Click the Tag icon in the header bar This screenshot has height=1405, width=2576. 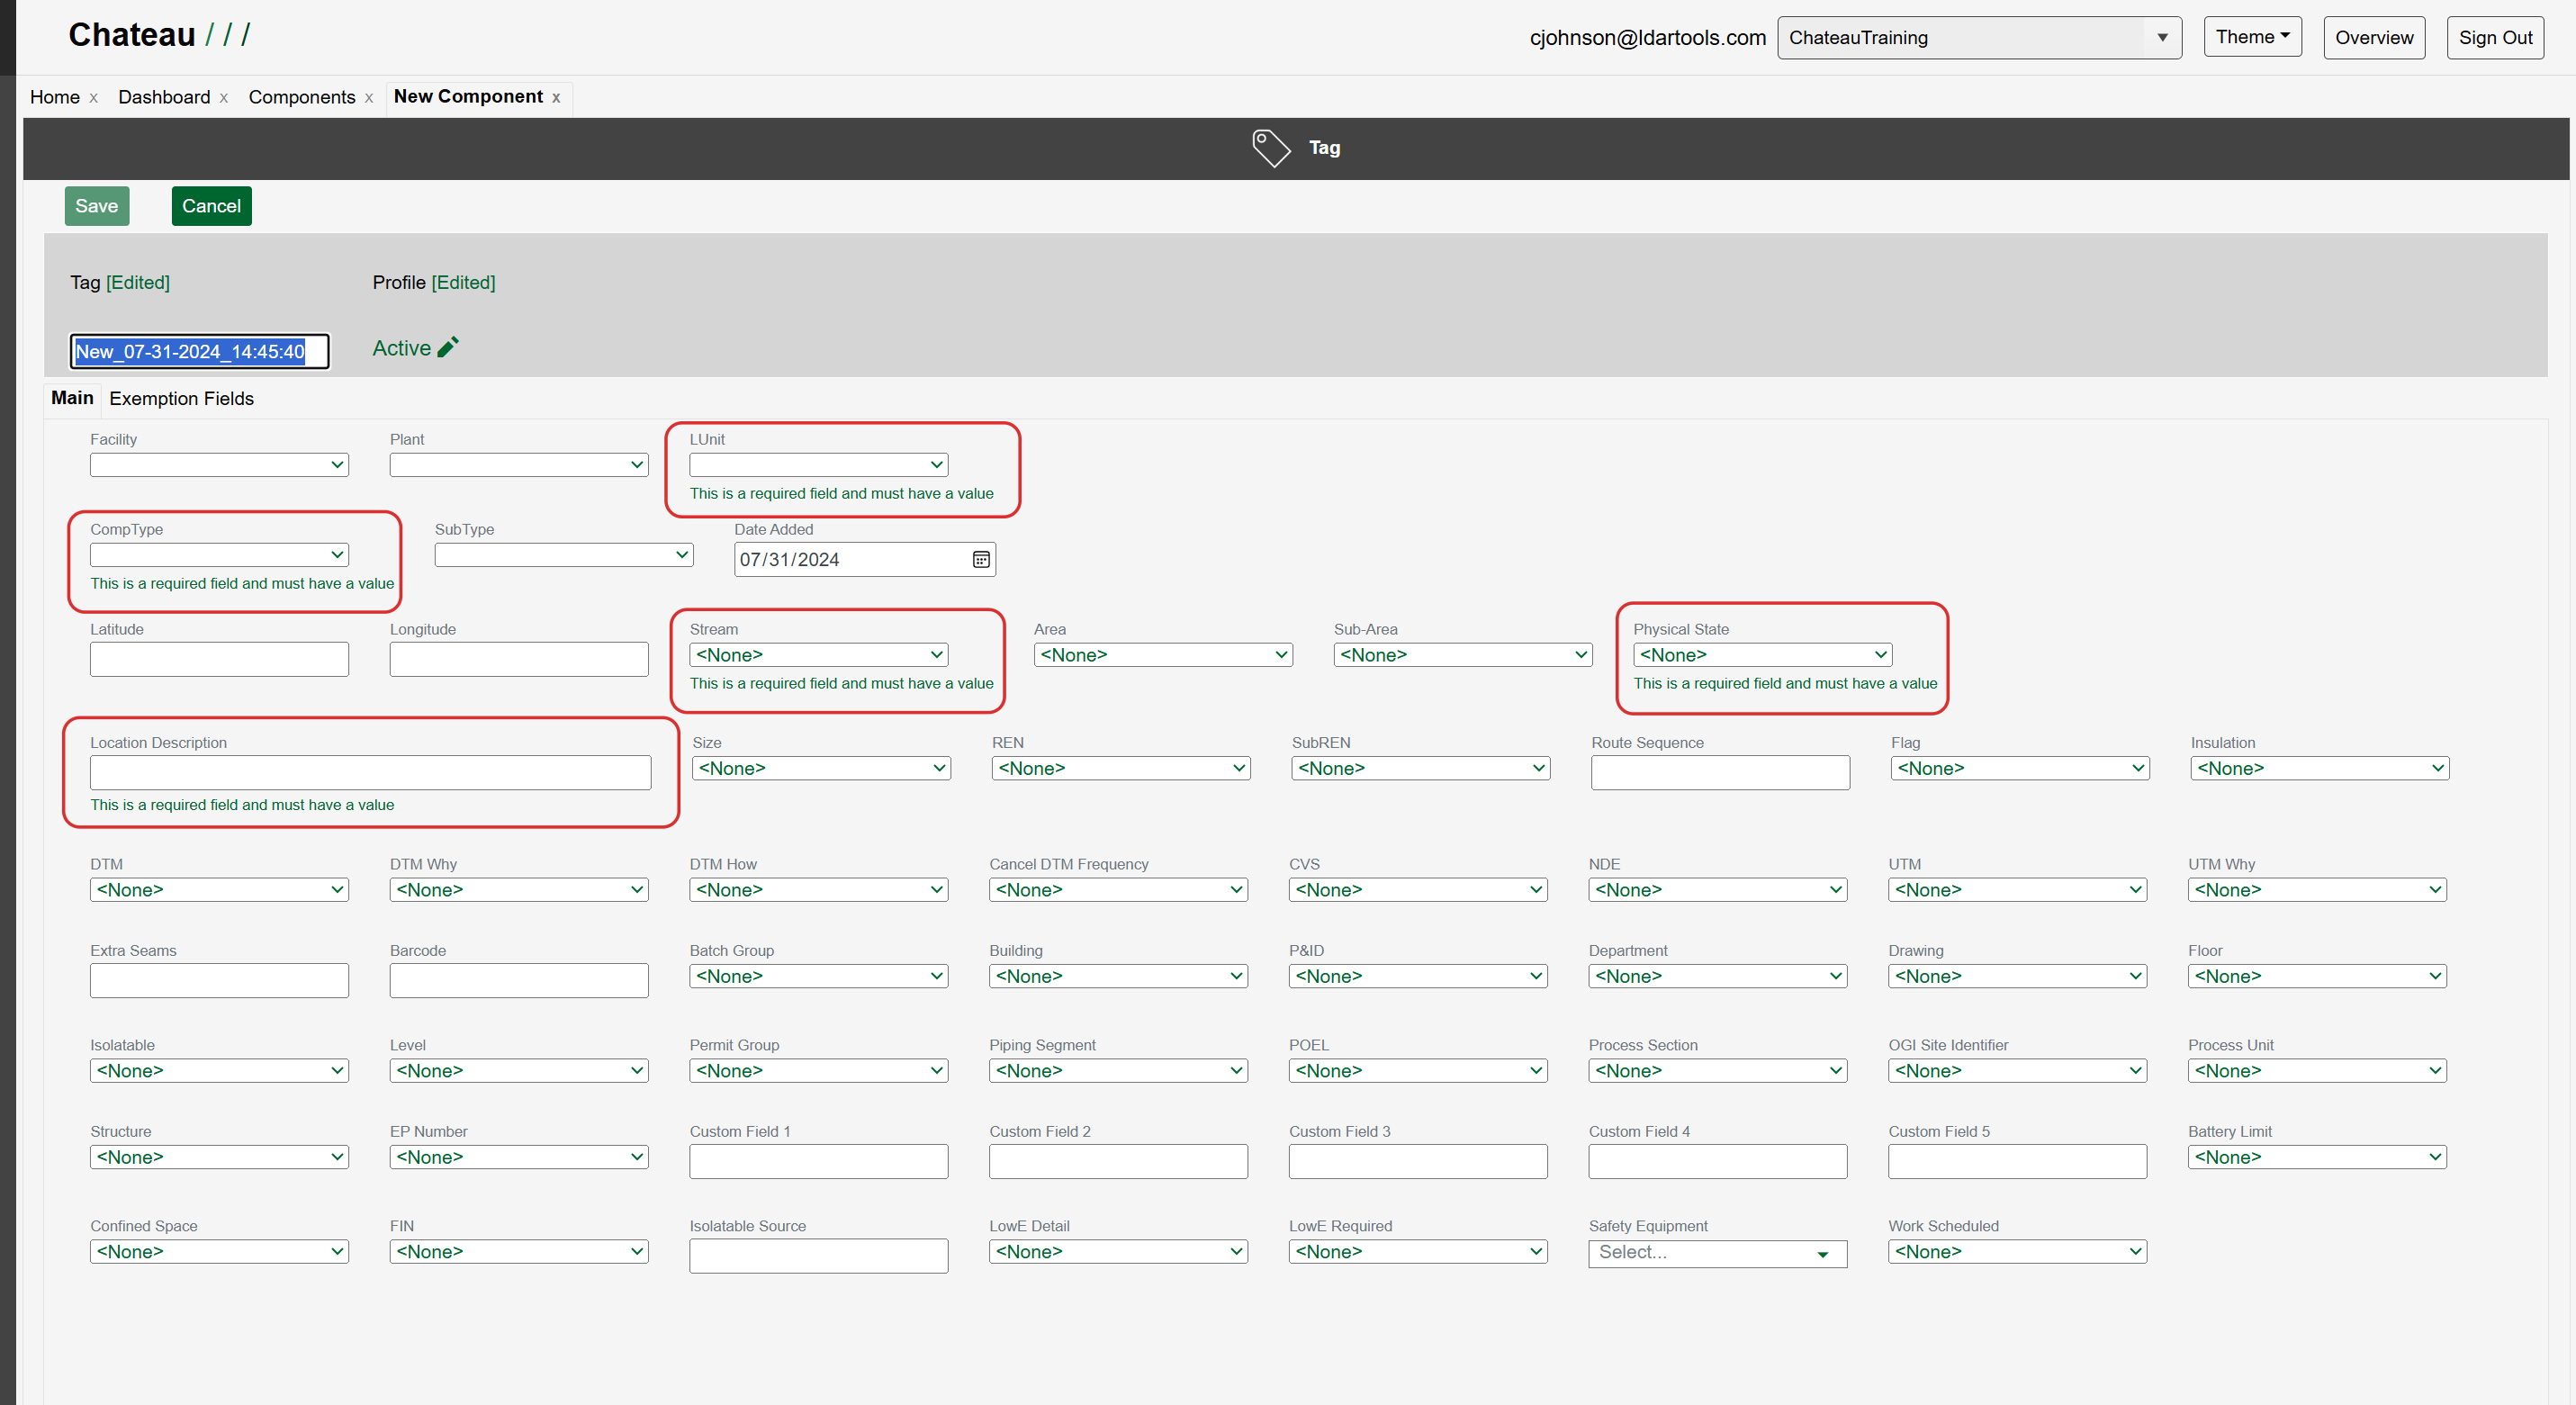[1271, 148]
